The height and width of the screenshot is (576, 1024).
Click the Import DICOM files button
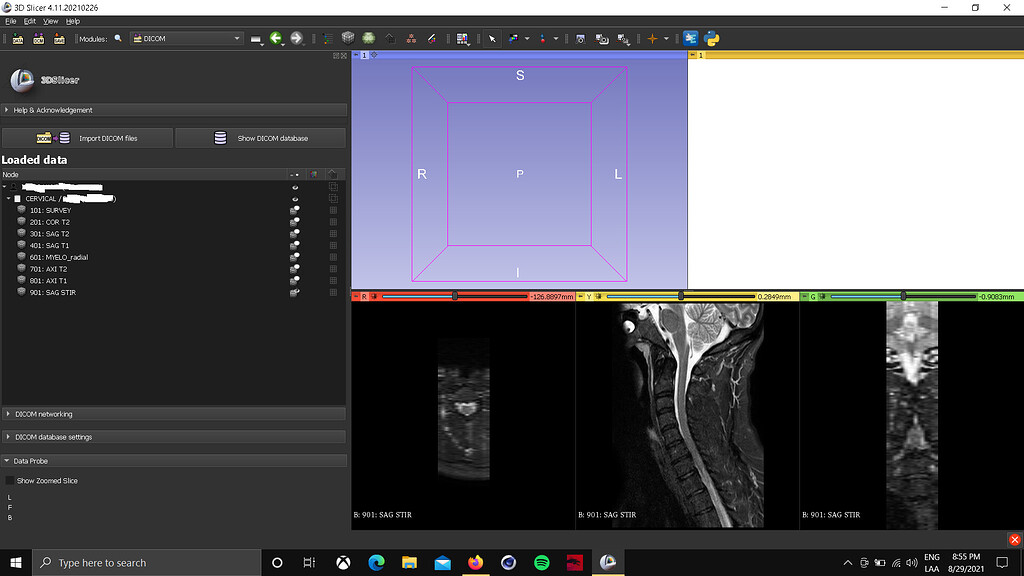pos(86,137)
